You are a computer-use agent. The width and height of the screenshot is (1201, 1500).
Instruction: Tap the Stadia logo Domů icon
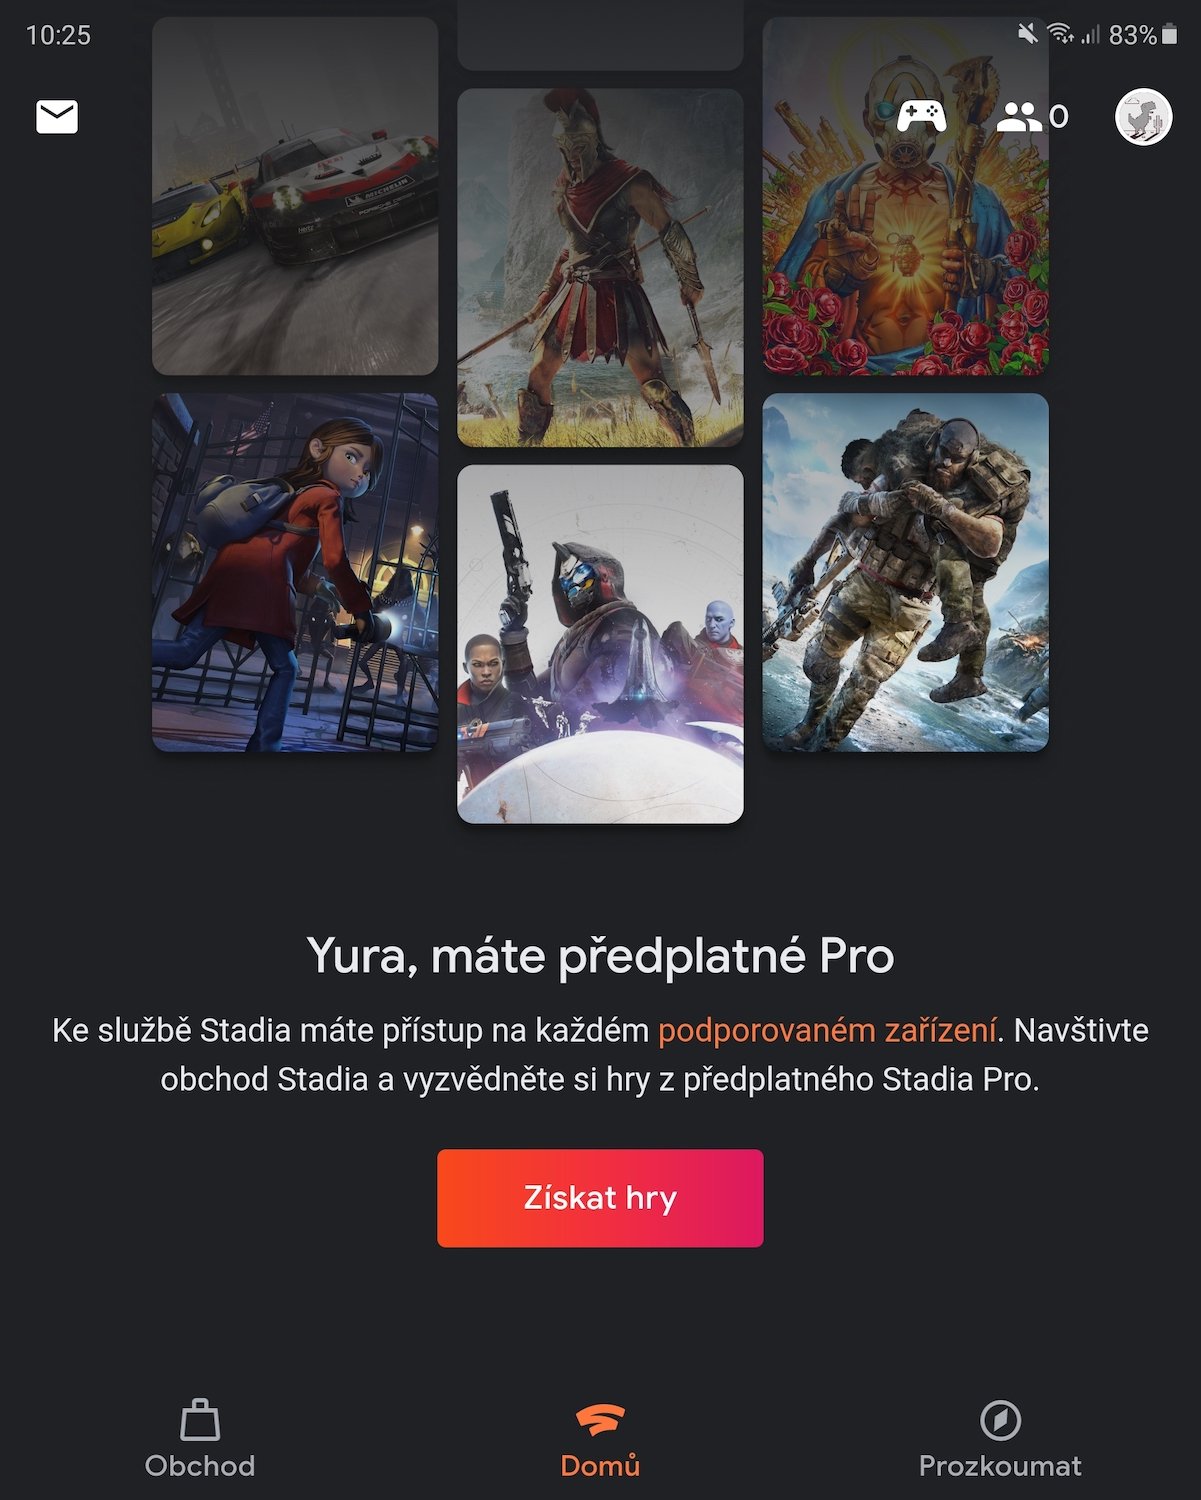coord(600,1420)
